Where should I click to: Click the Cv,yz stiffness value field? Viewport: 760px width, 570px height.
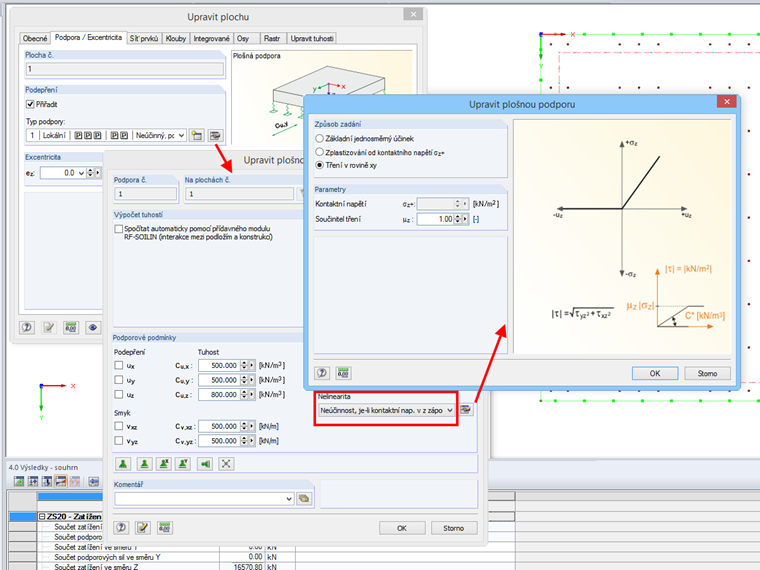[219, 441]
